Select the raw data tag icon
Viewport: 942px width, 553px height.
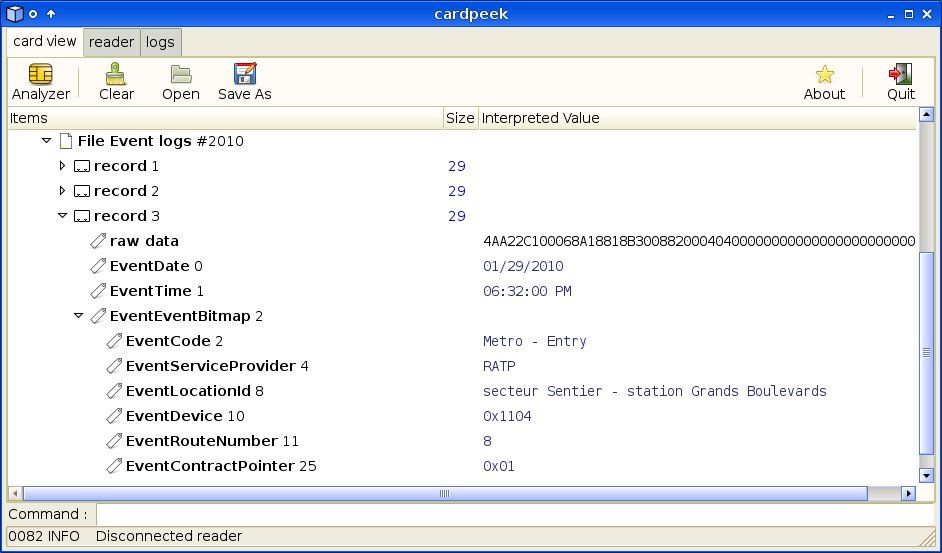[x=98, y=241]
